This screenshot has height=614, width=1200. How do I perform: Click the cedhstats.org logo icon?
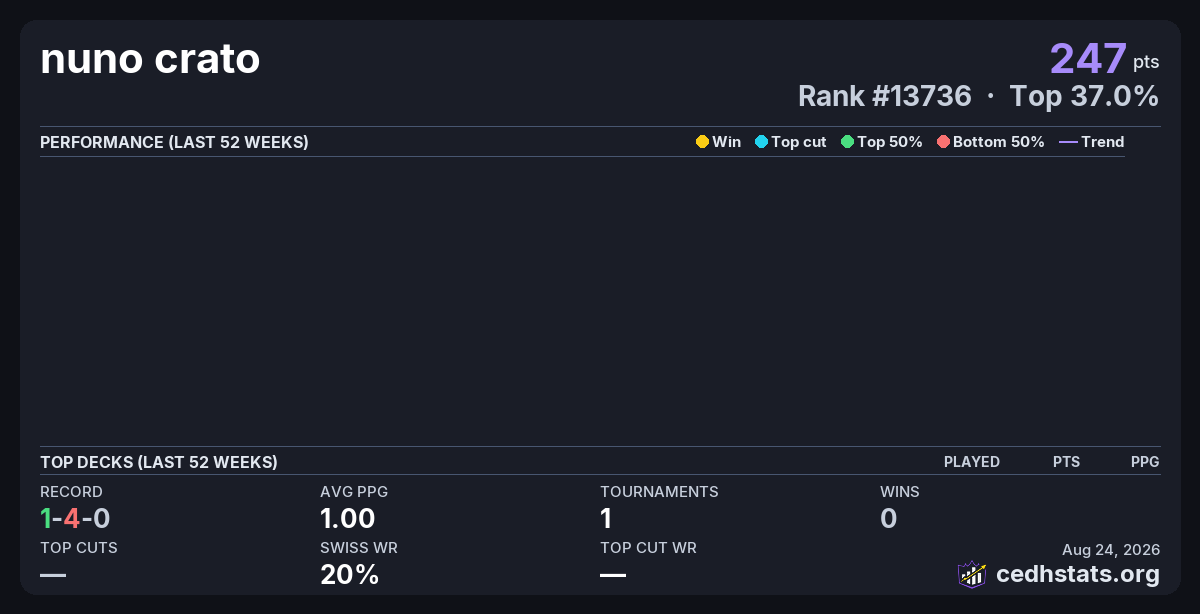[x=972, y=574]
